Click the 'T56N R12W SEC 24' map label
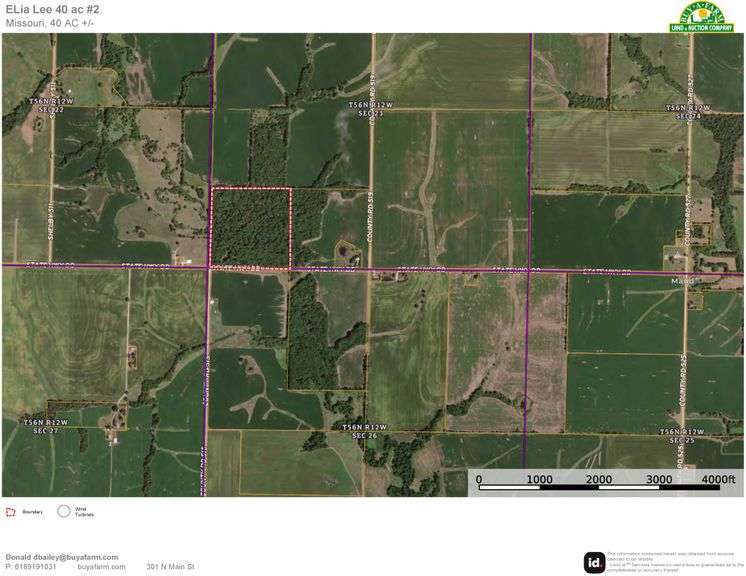746x576 pixels. [x=688, y=112]
